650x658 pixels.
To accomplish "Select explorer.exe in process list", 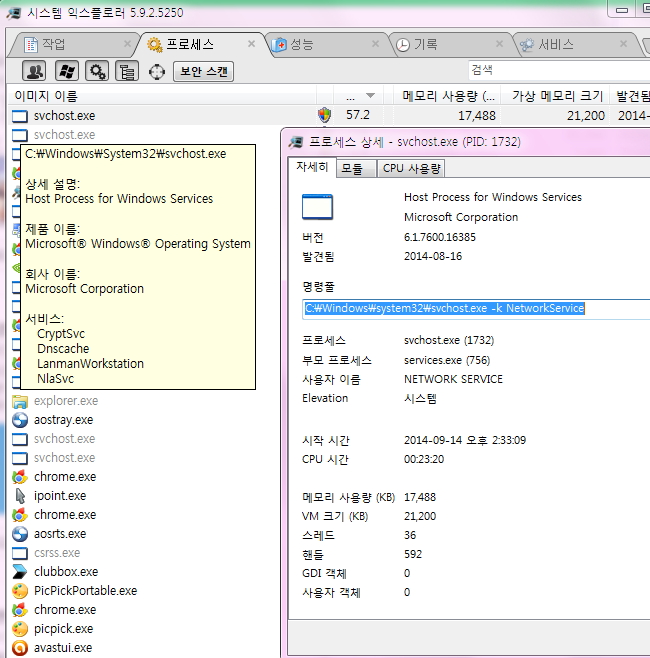I will pos(66,401).
